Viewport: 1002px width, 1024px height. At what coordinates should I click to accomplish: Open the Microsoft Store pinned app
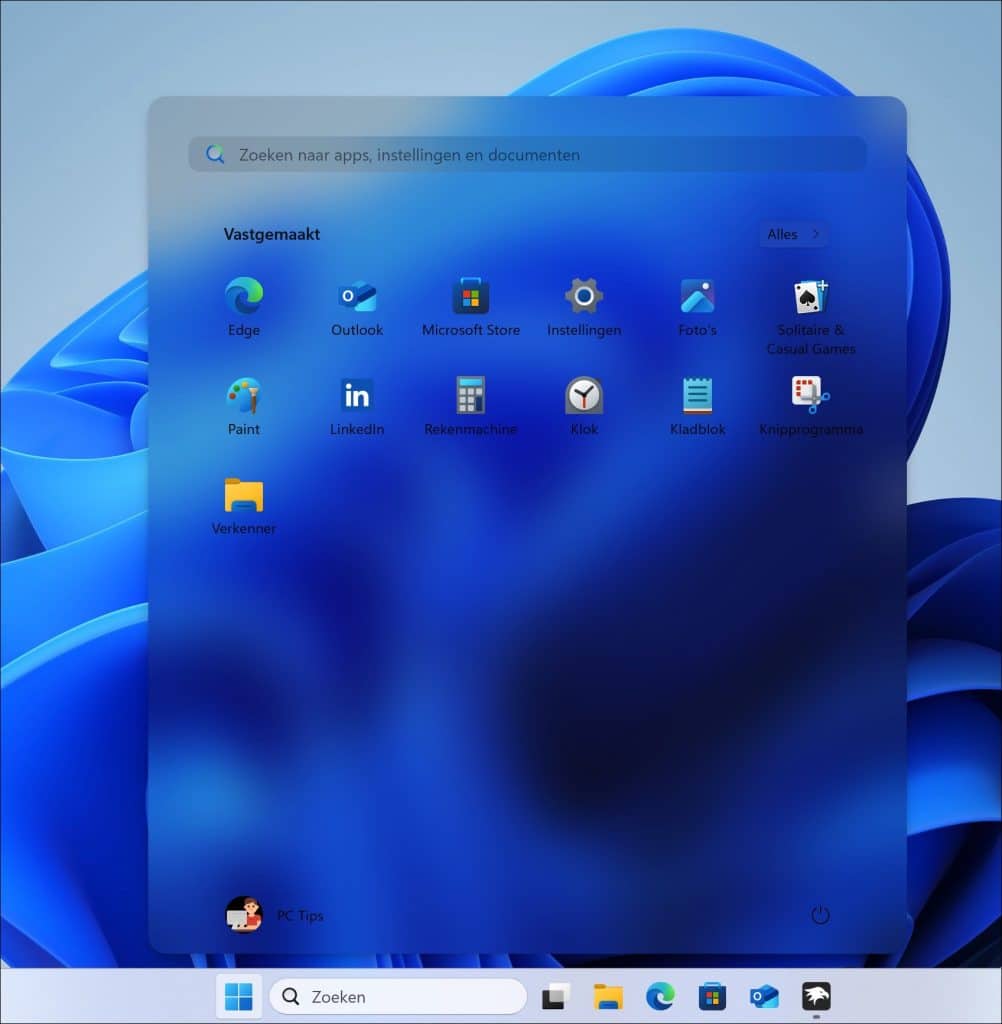click(470, 298)
